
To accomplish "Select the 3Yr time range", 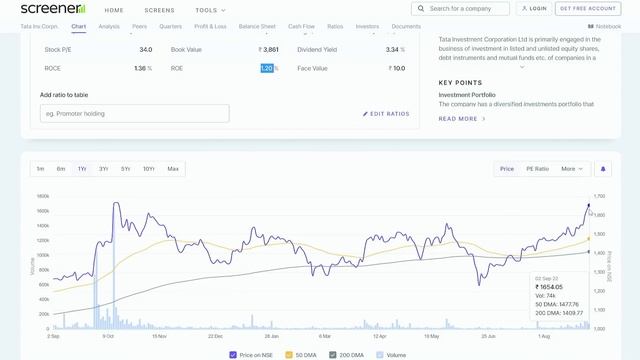I will 104,169.
